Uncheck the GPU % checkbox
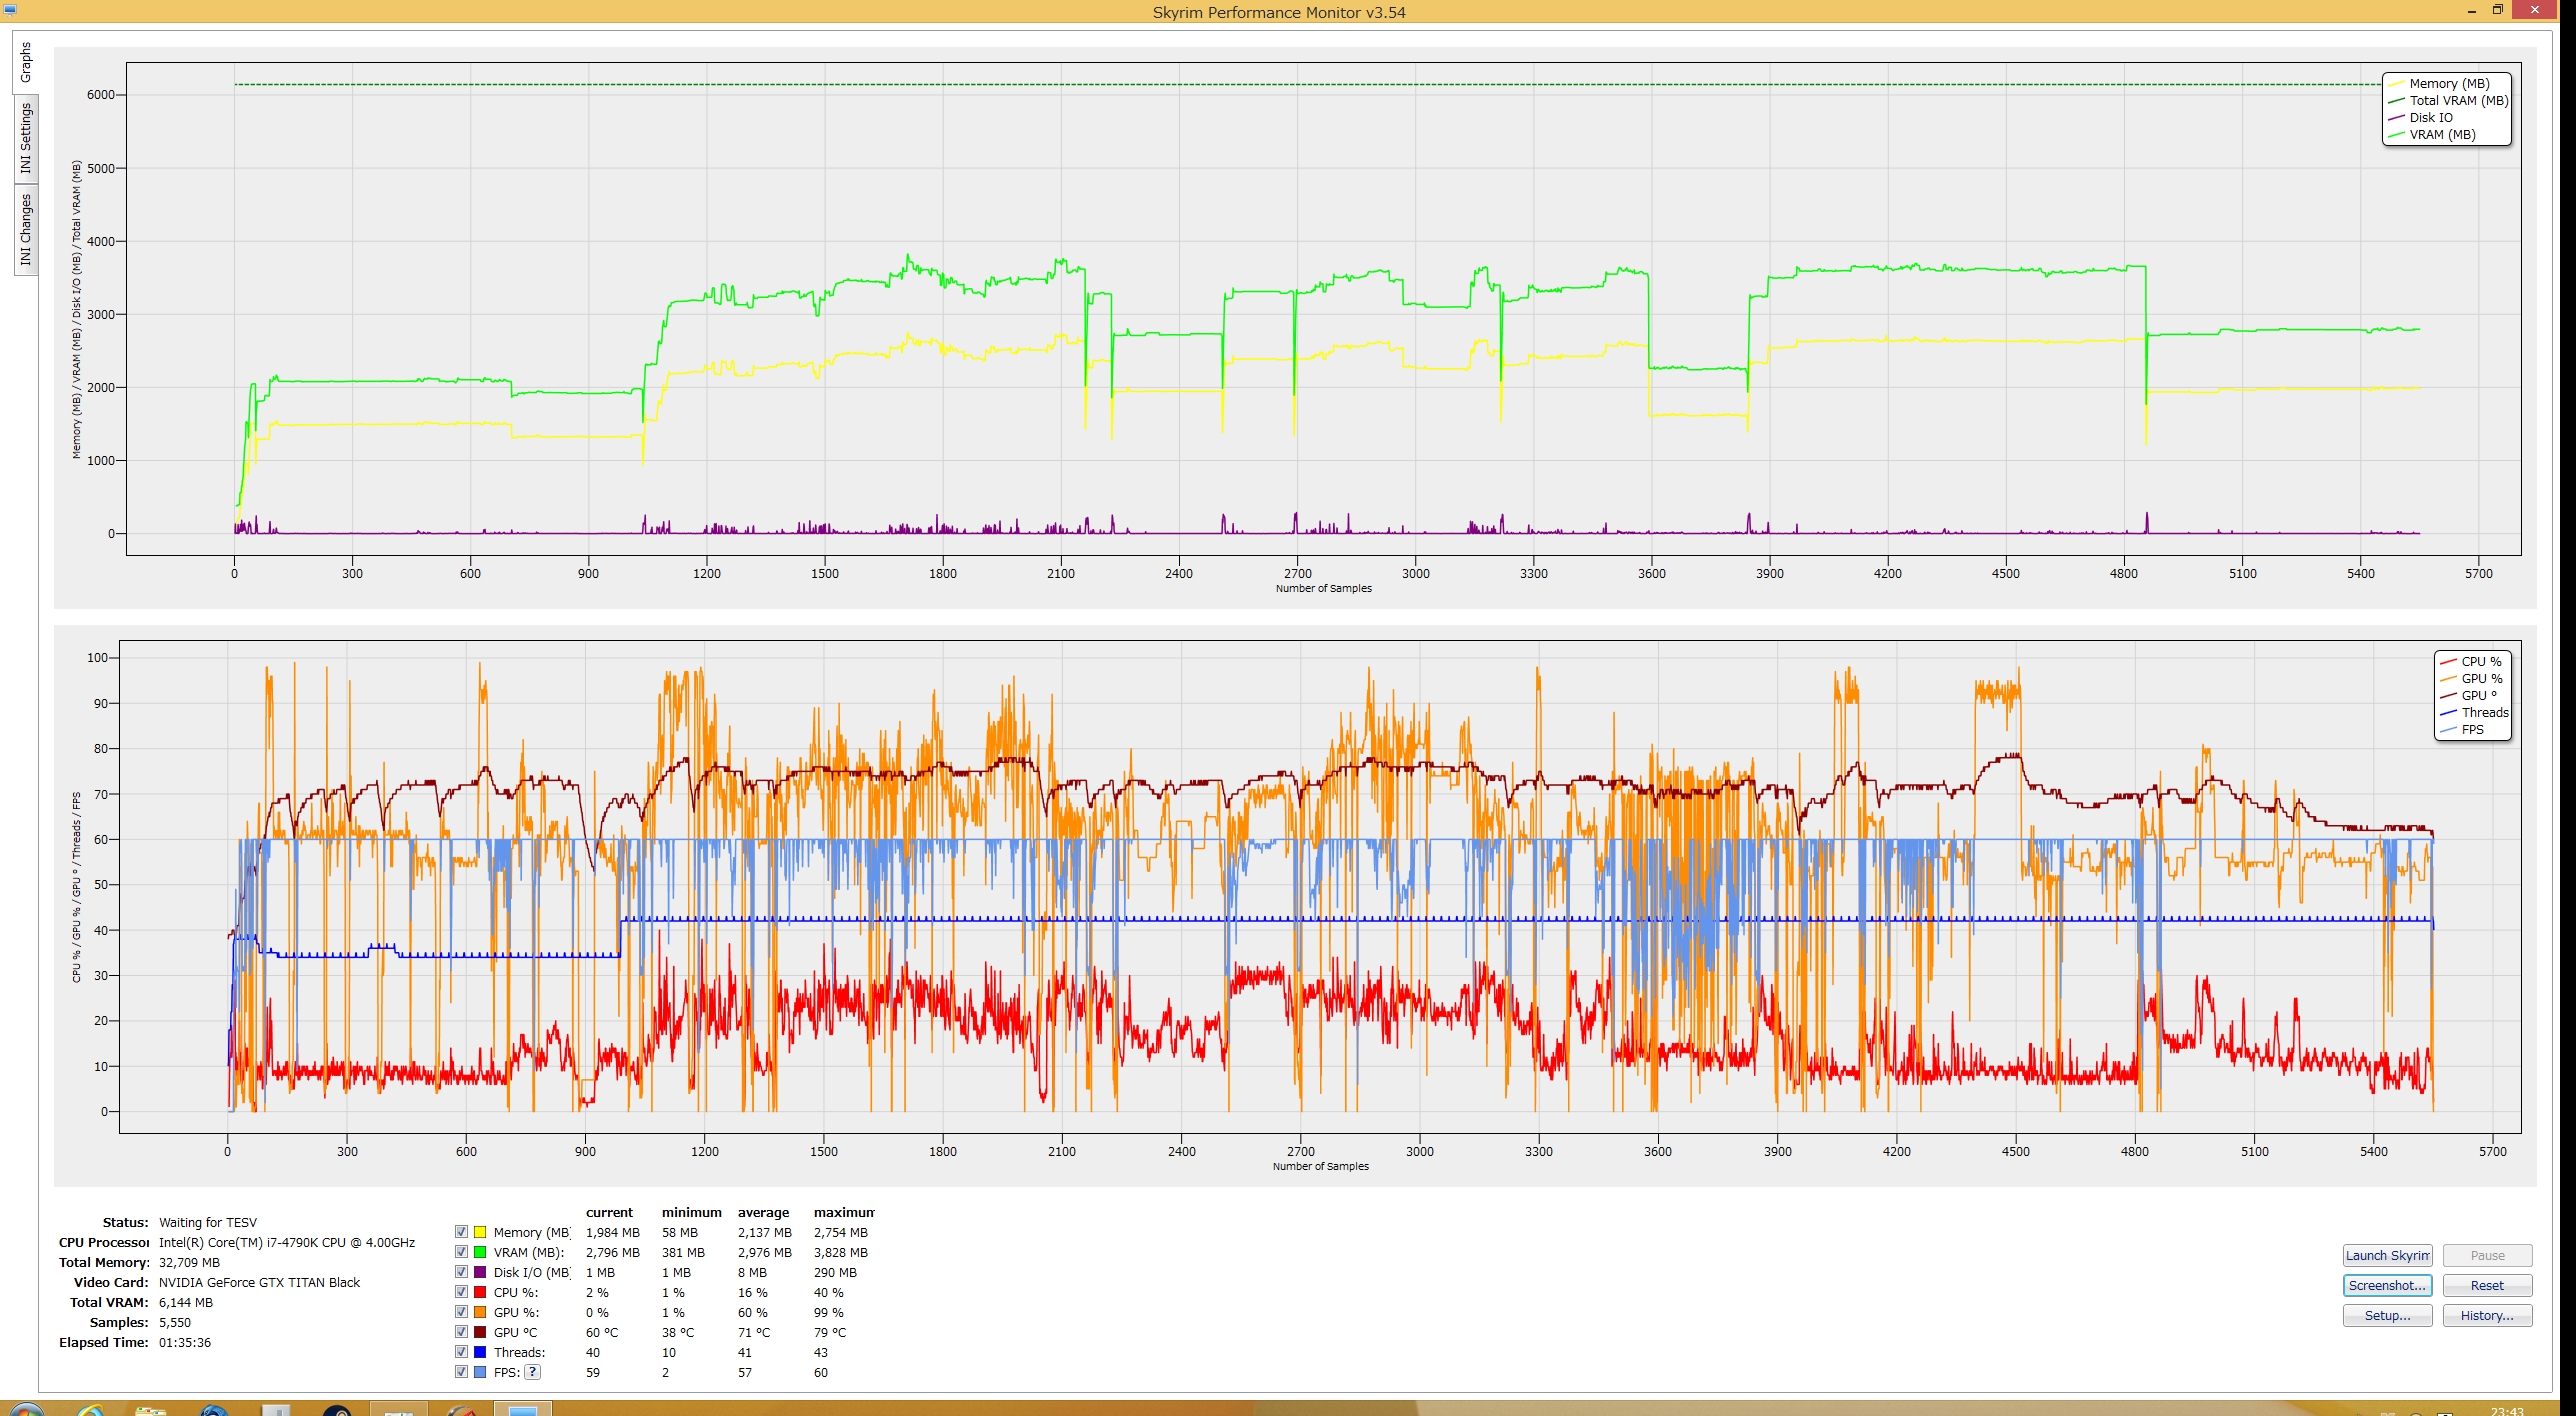Screen dimensions: 2576x1416 [x=461, y=1312]
